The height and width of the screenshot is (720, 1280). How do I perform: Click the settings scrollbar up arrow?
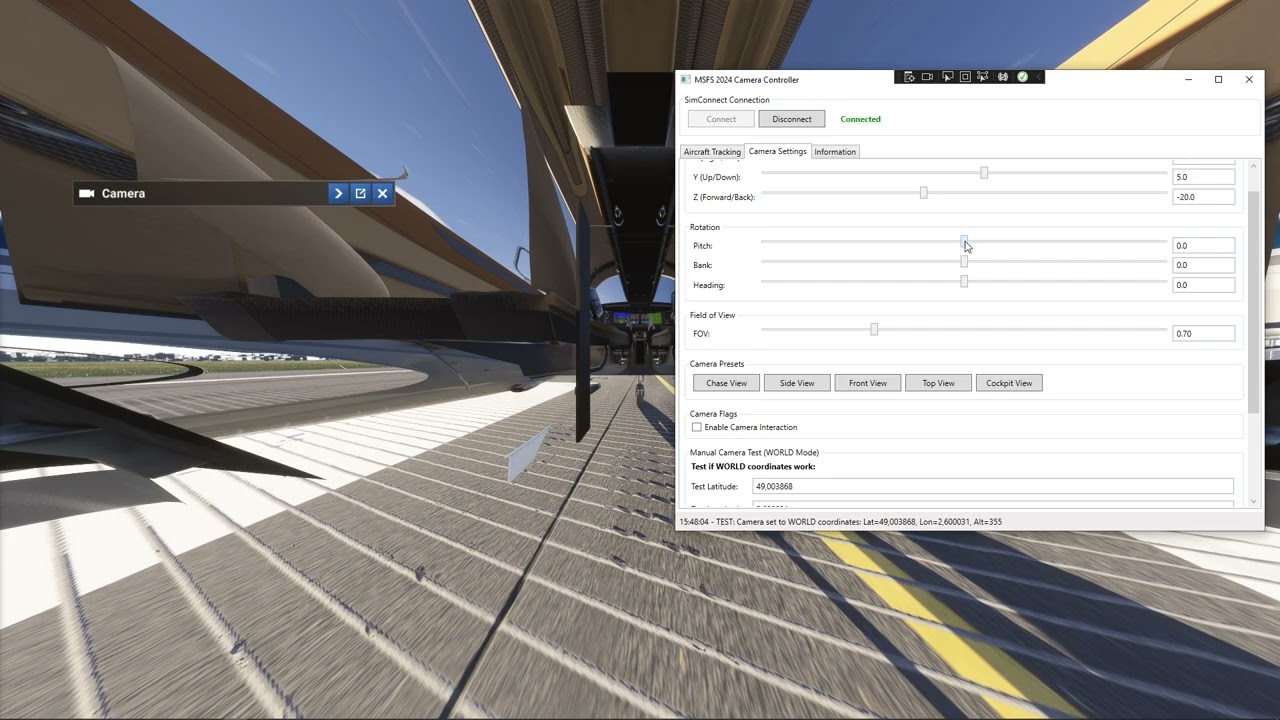point(1254,165)
